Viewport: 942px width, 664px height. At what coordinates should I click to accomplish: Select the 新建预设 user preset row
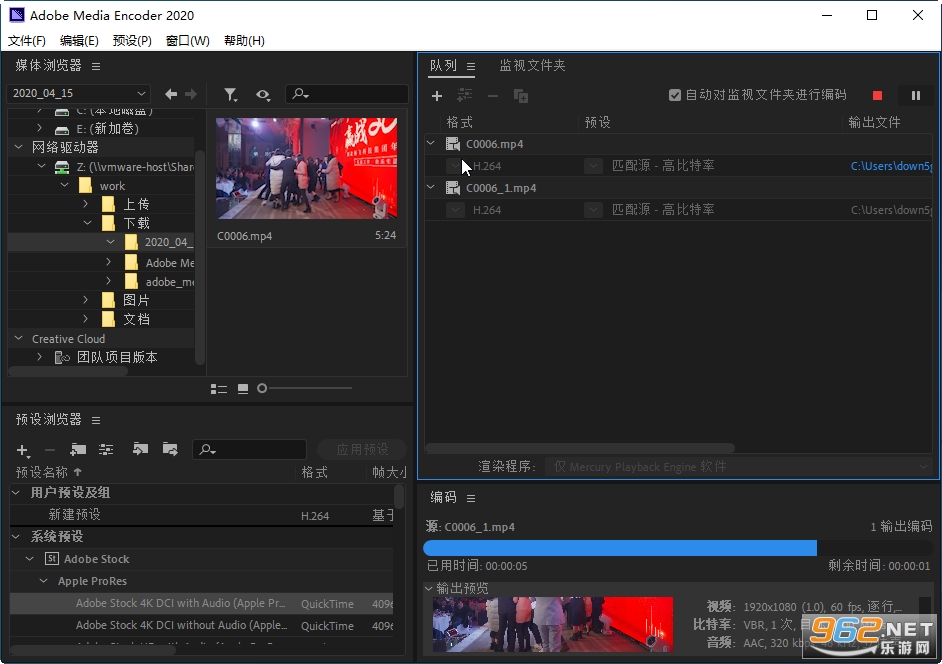pos(202,515)
